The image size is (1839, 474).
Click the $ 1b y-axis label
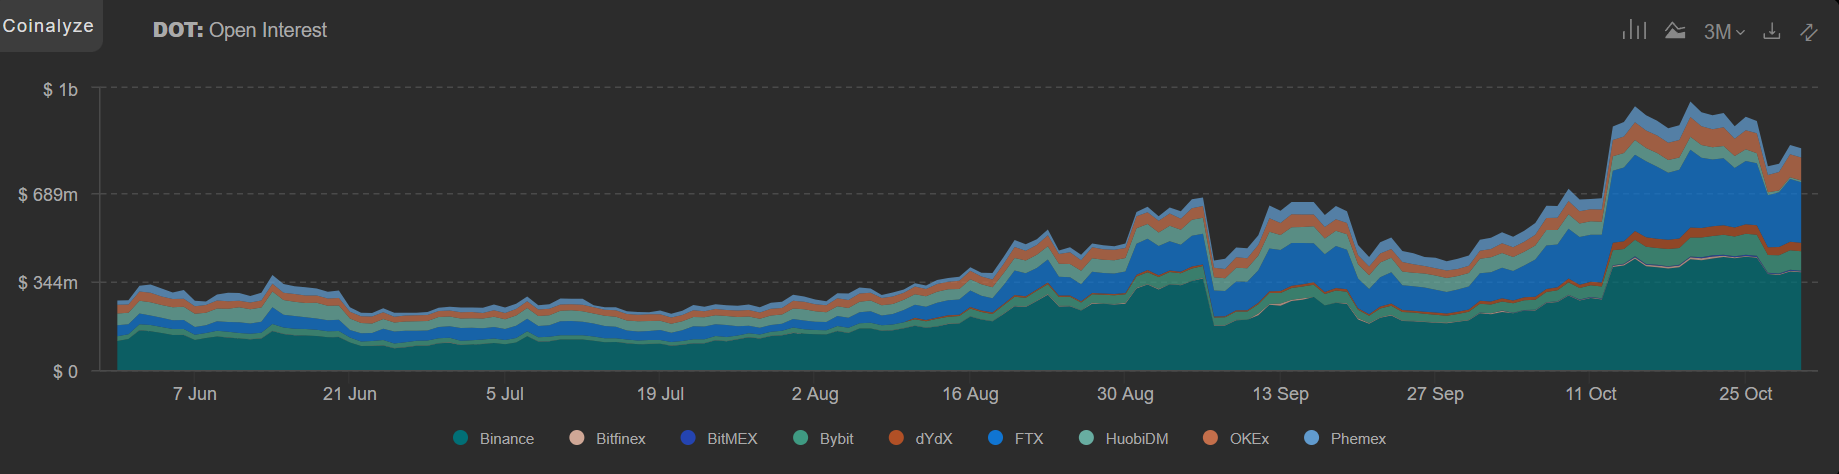point(60,90)
